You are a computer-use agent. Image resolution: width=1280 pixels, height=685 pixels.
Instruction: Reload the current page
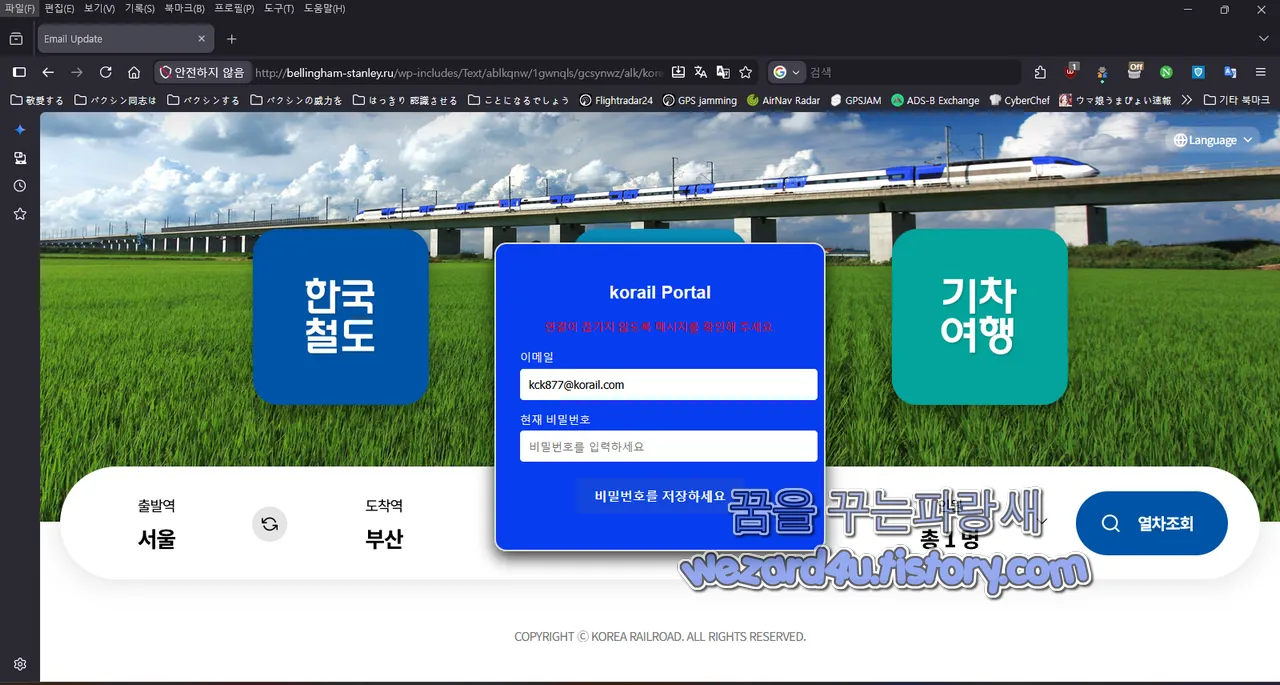click(105, 72)
